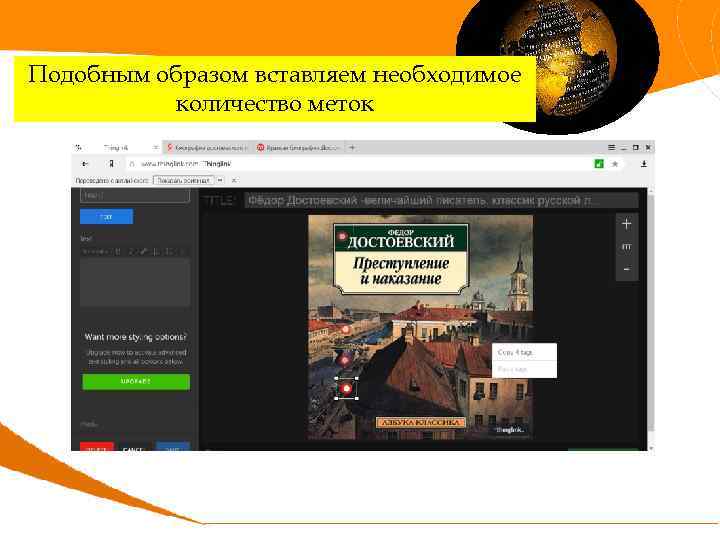Screen dimensions: 720x540
Task: Click the Cancel button in tag editor
Action: 133,447
